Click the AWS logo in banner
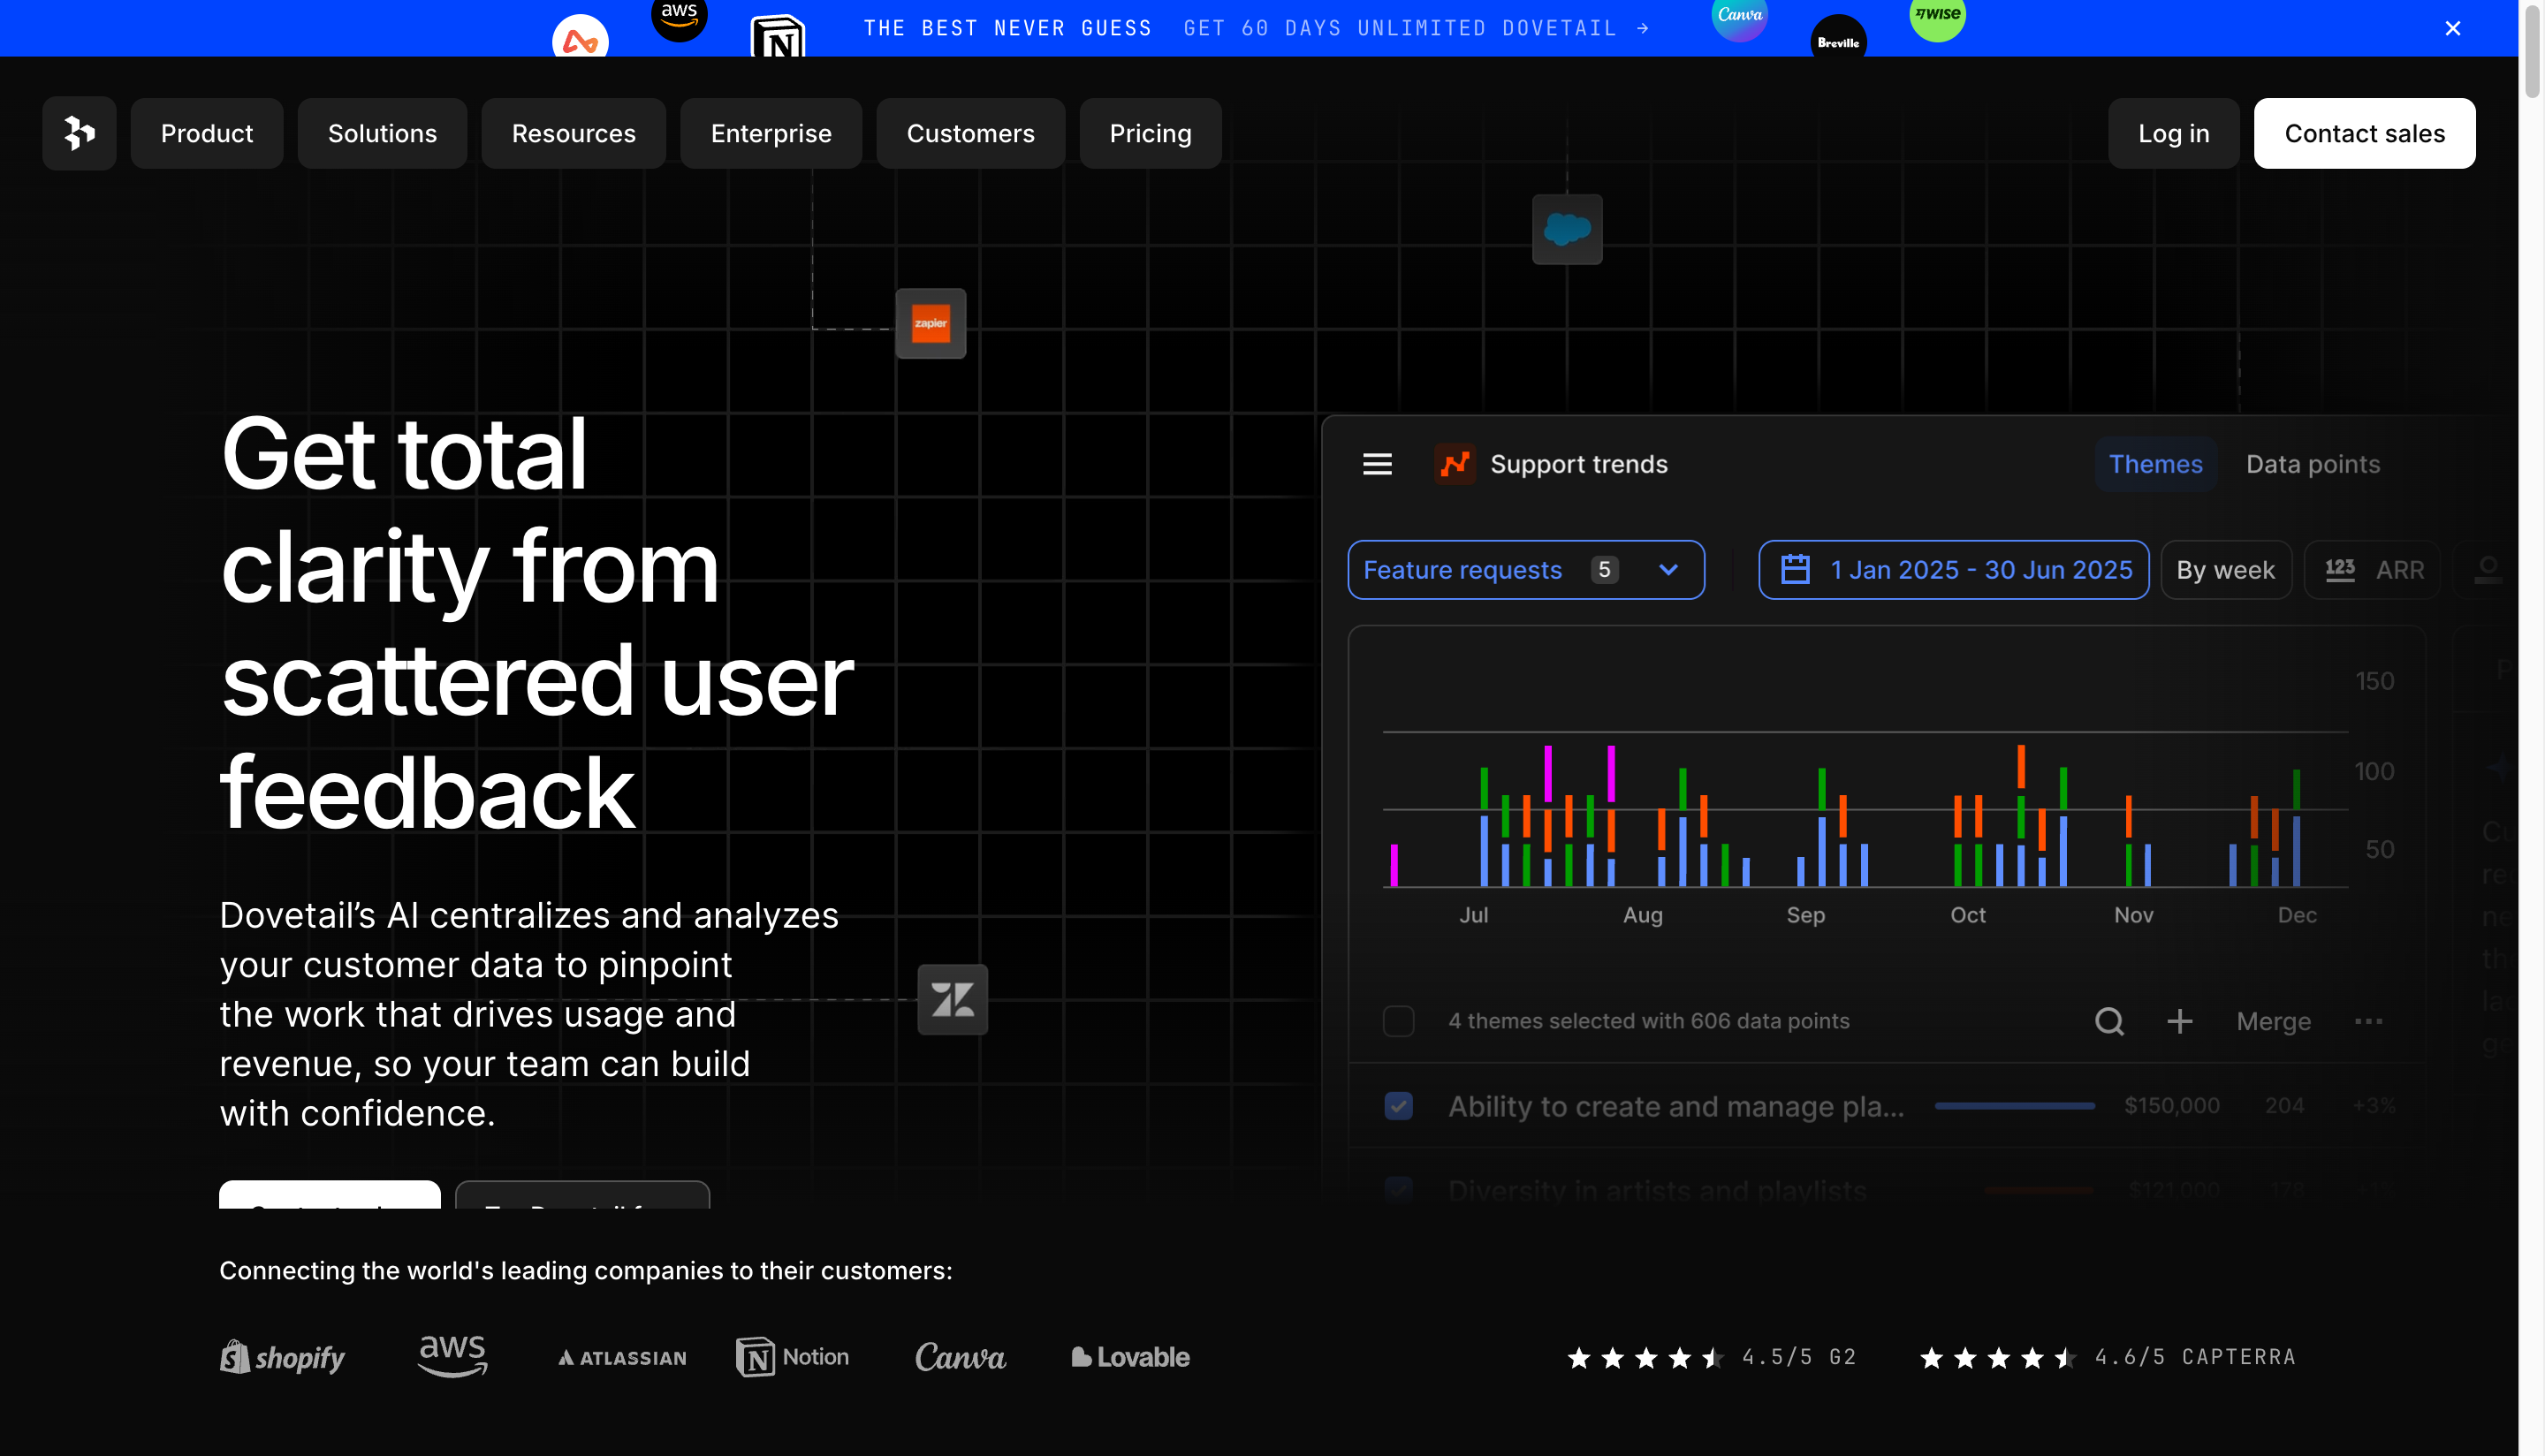The image size is (2545, 1456). (679, 16)
